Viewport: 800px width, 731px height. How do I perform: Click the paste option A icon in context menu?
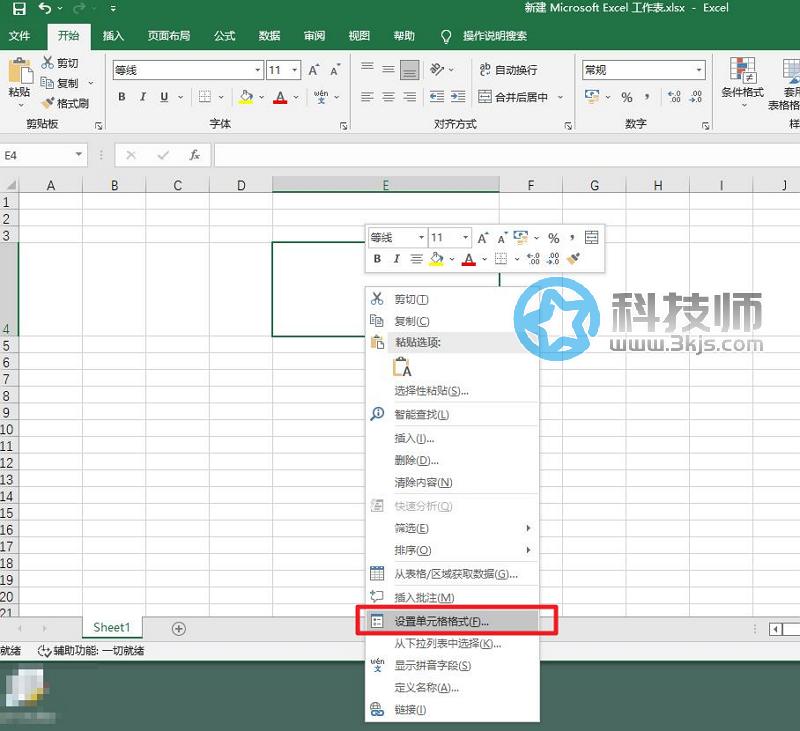click(x=402, y=367)
